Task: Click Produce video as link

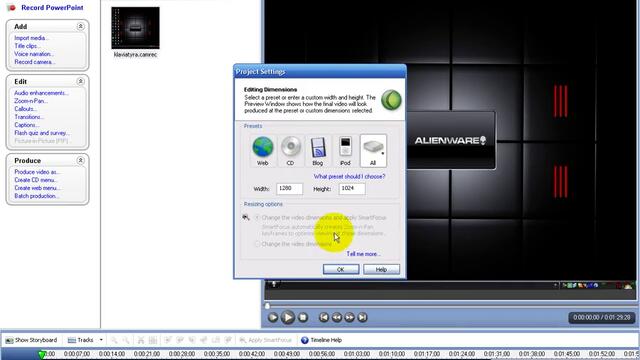Action: (37, 172)
